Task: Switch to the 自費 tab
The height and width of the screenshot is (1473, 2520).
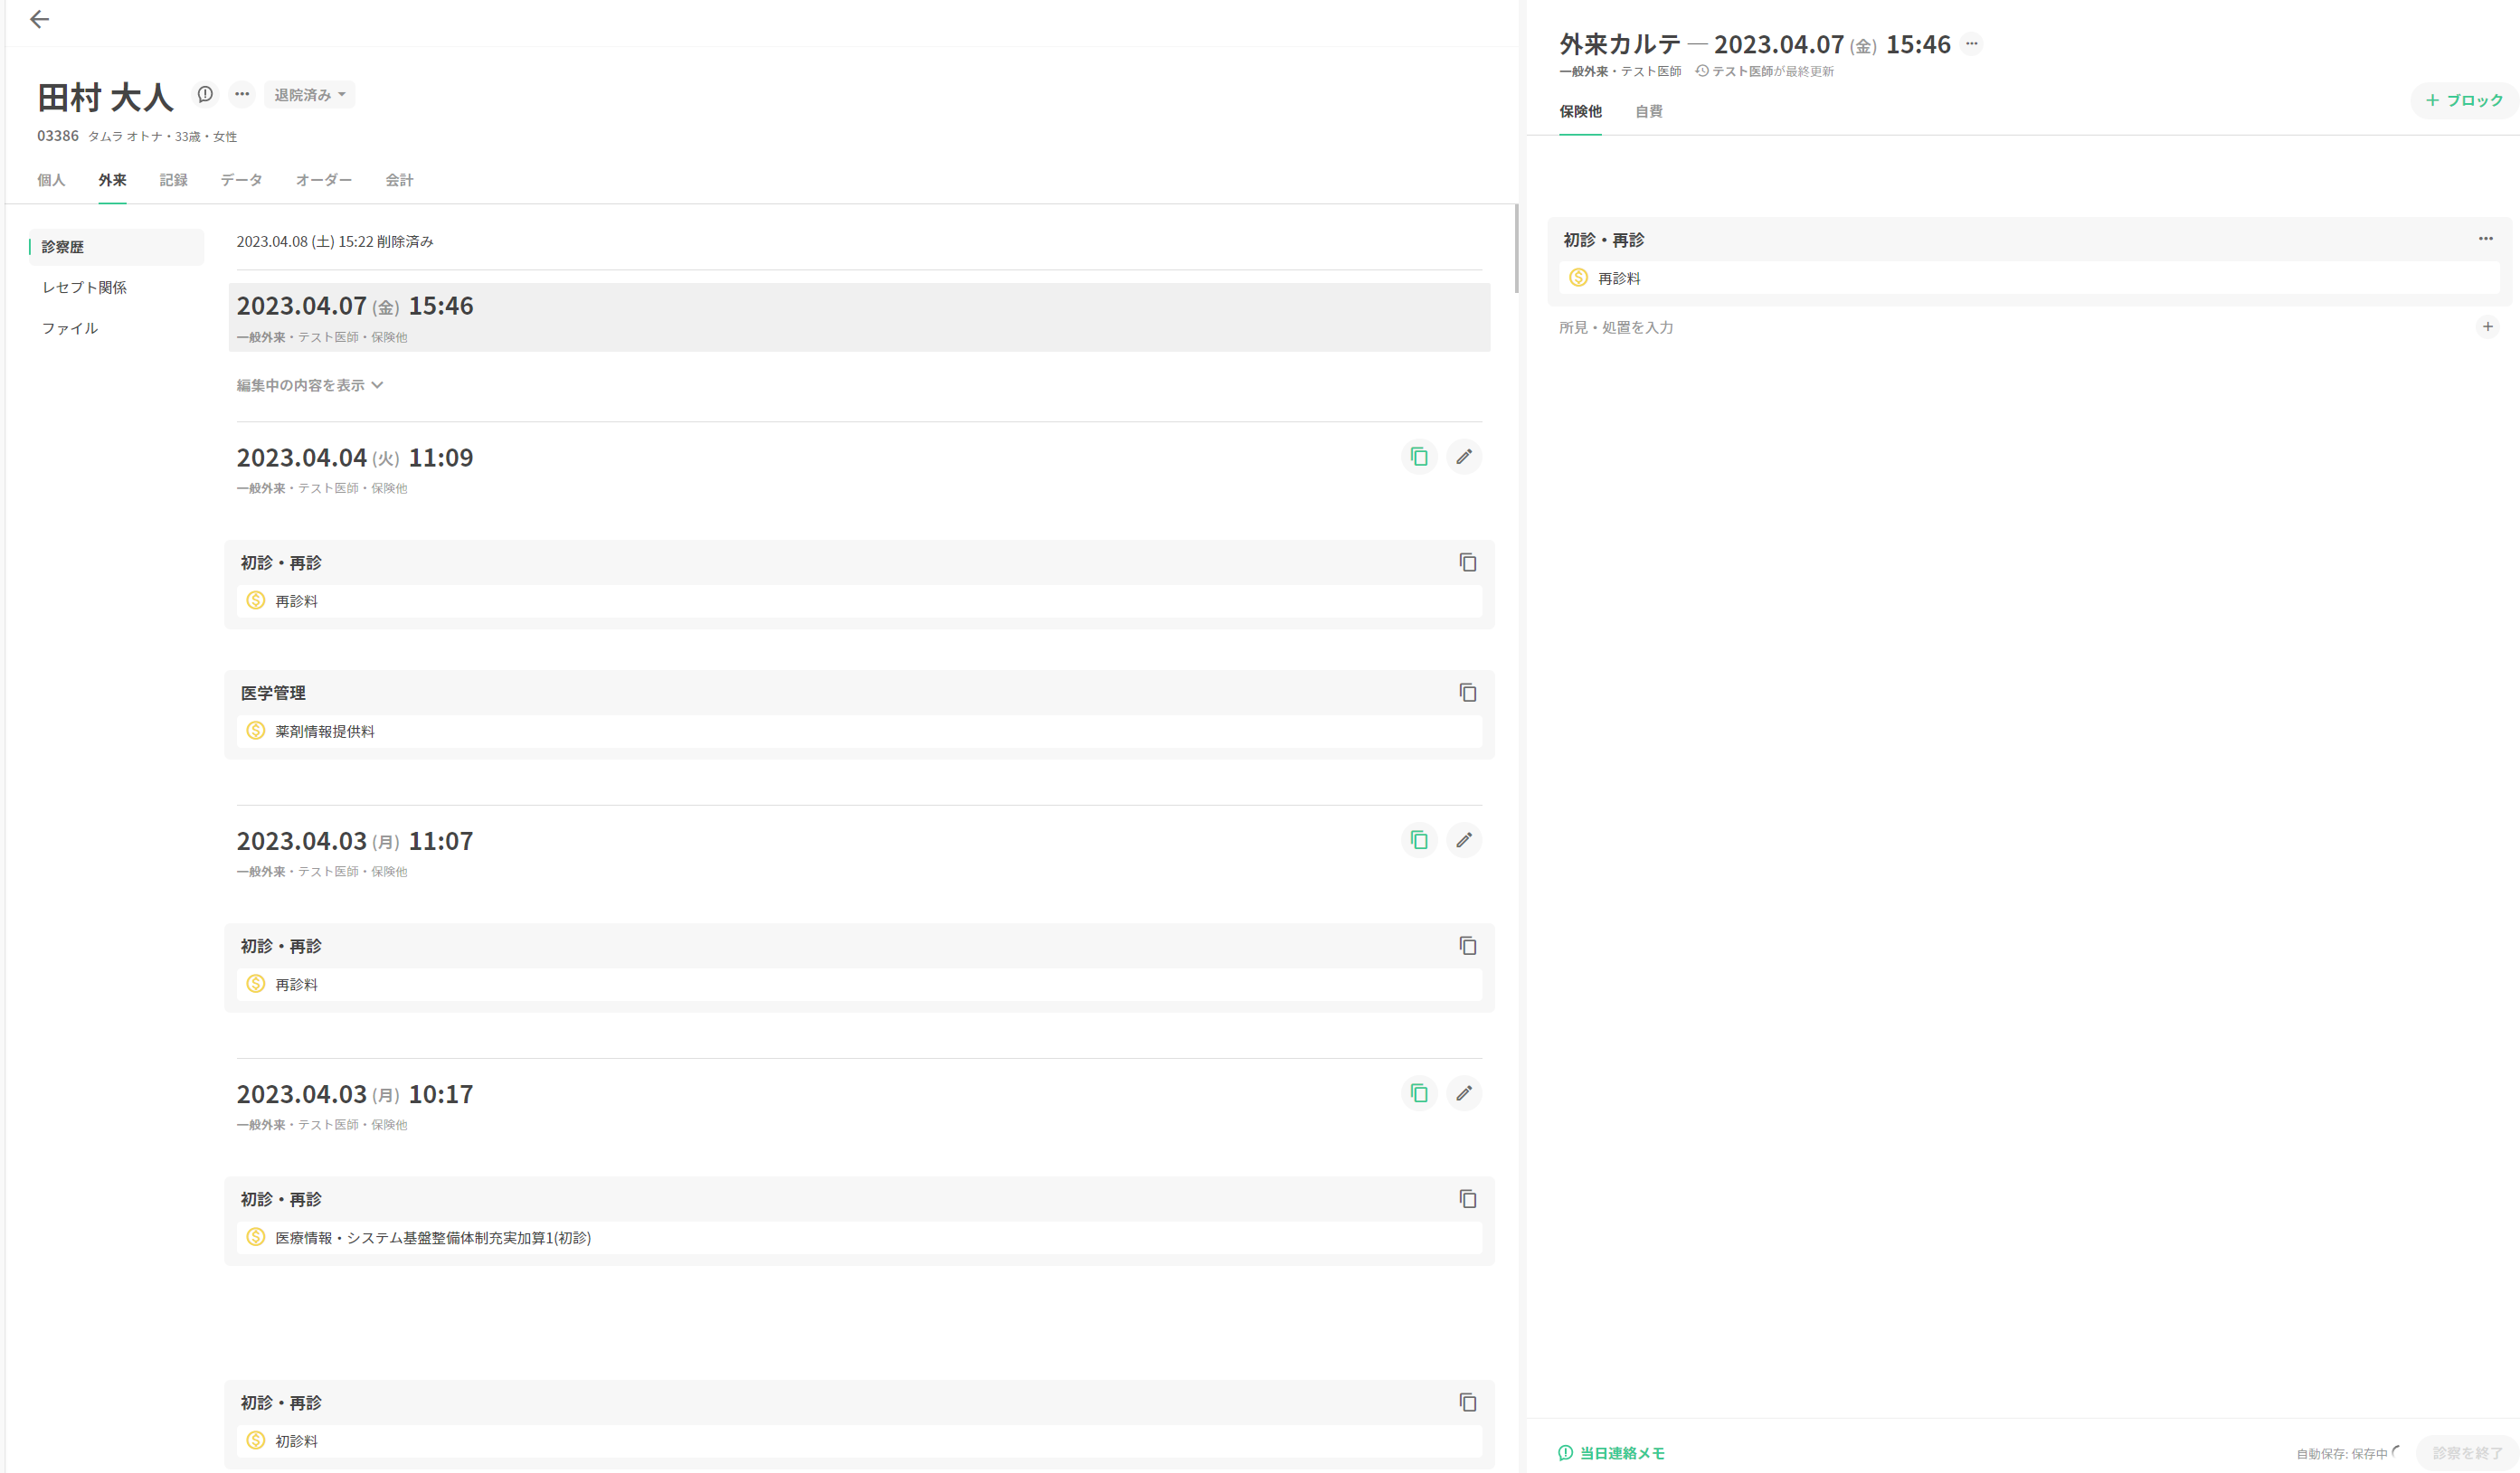Action: pos(1648,111)
